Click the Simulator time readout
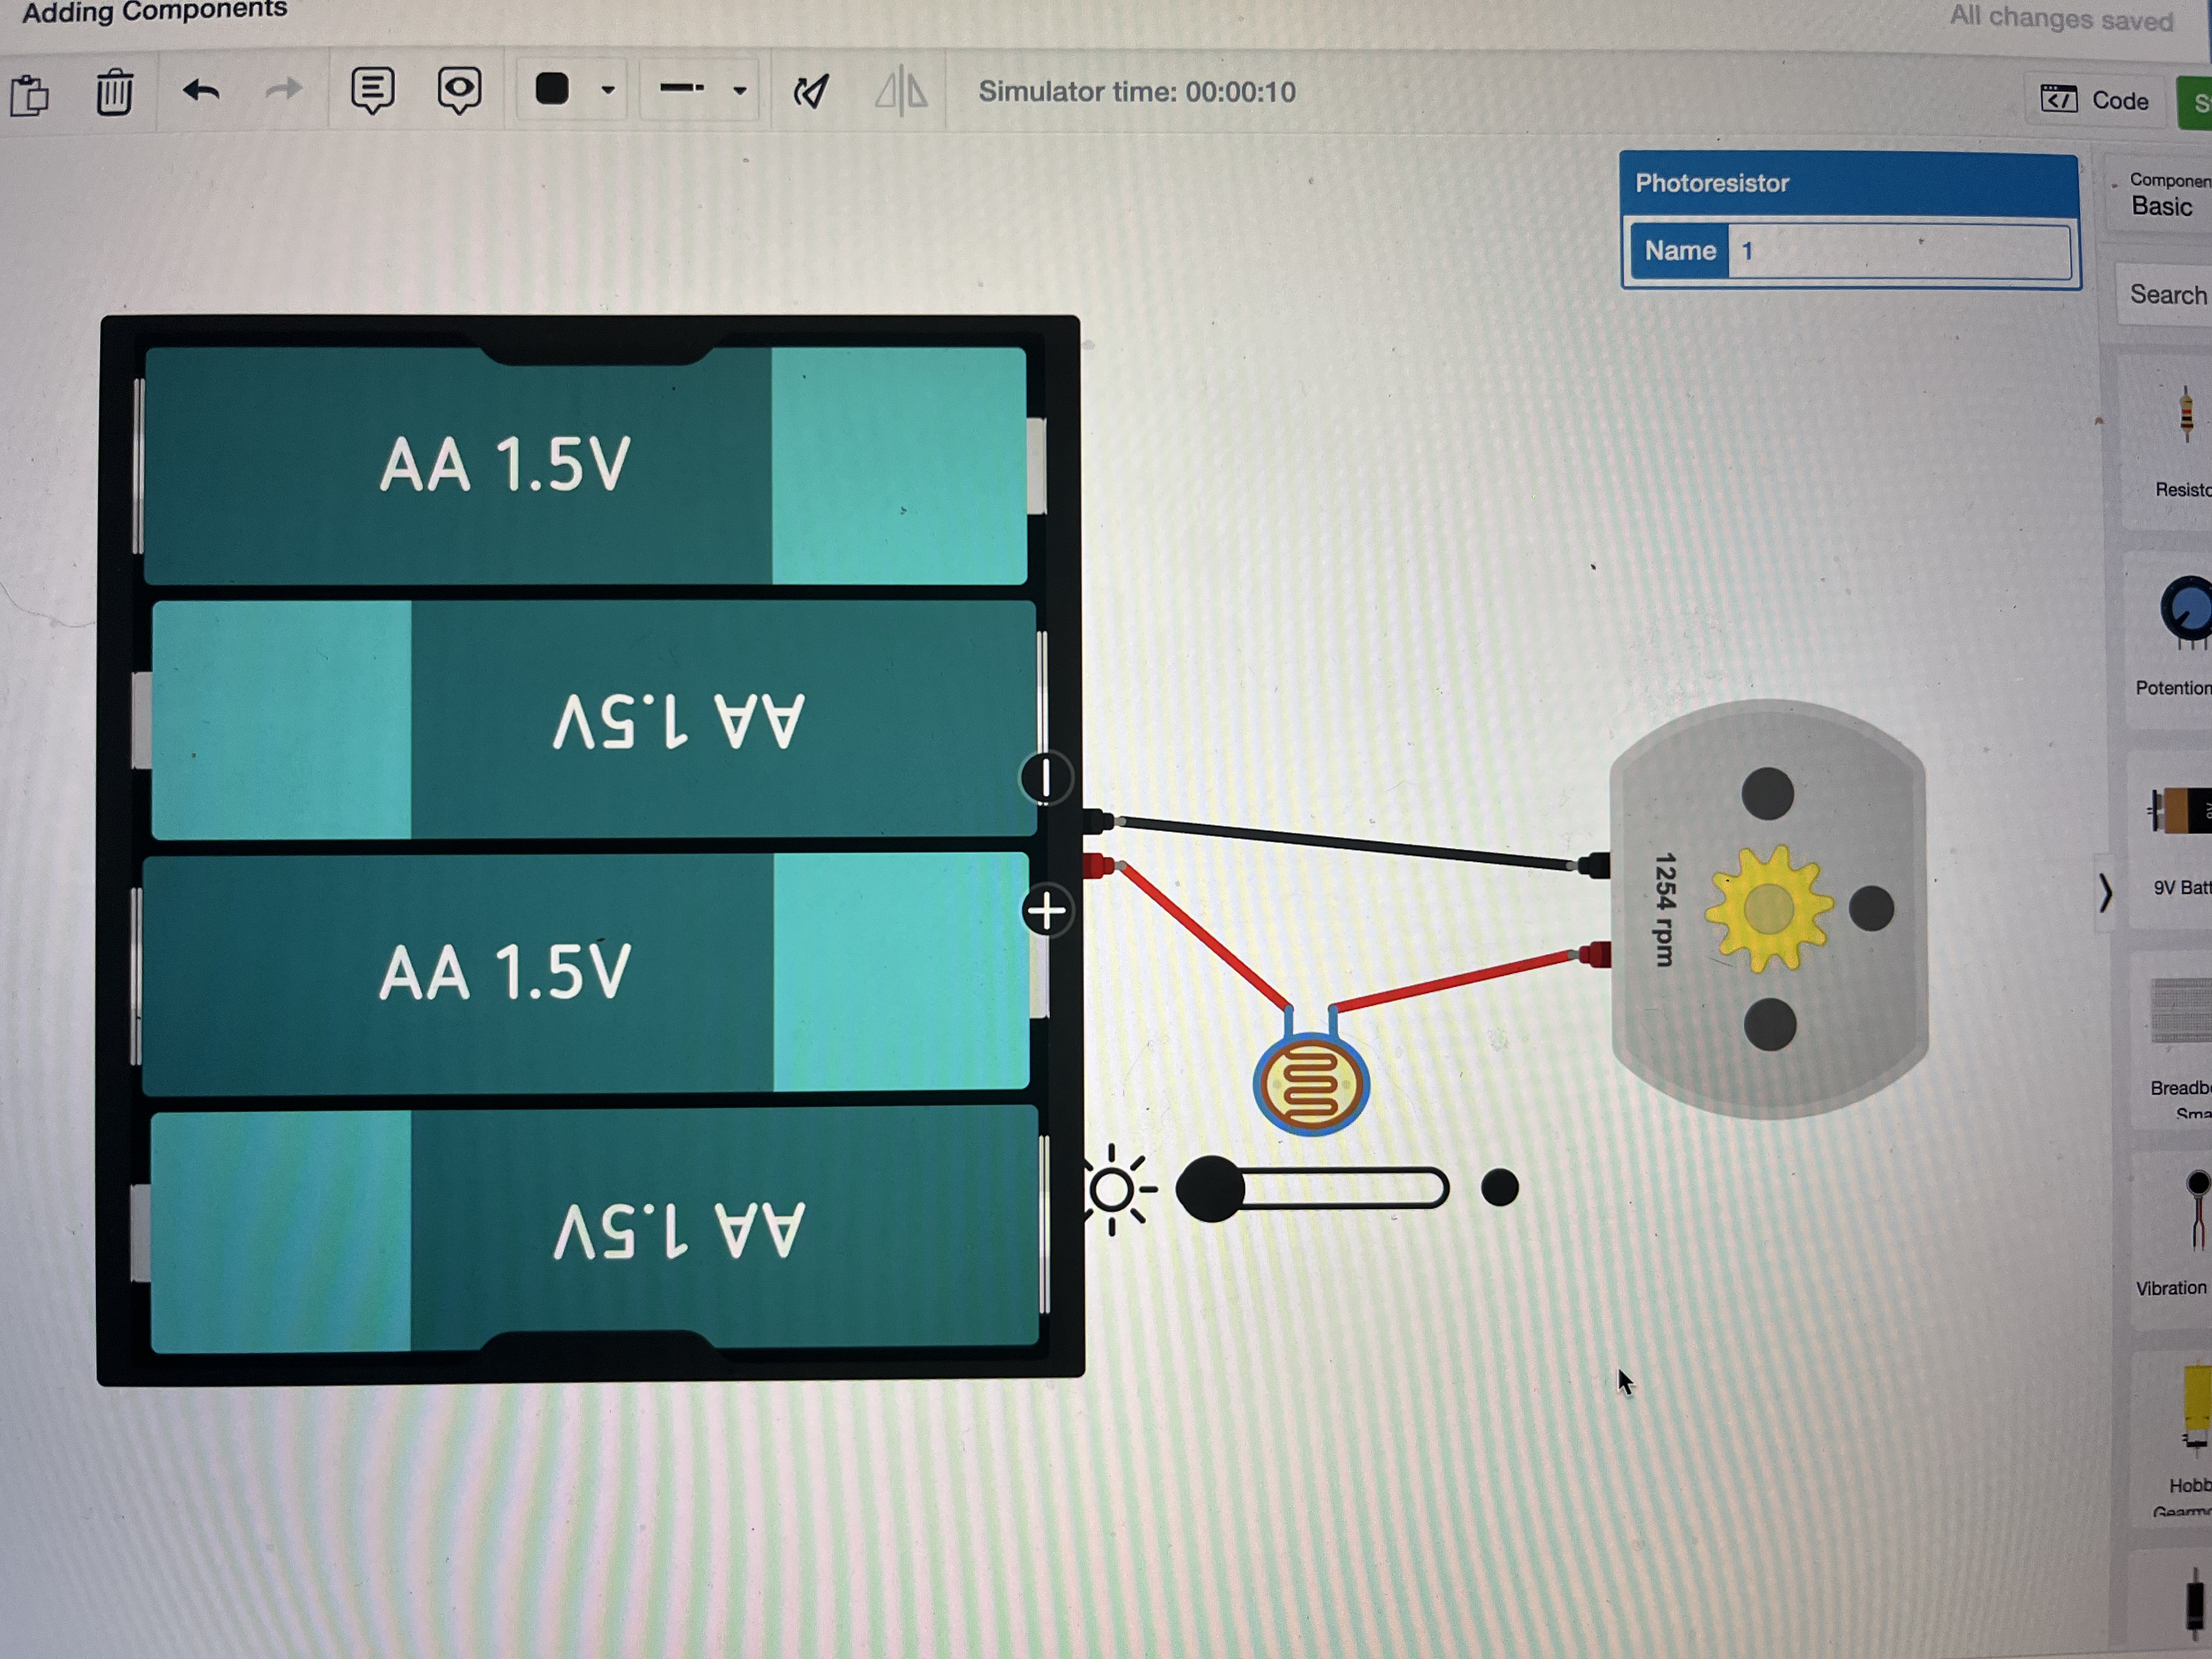2212x1659 pixels. pyautogui.click(x=1137, y=92)
